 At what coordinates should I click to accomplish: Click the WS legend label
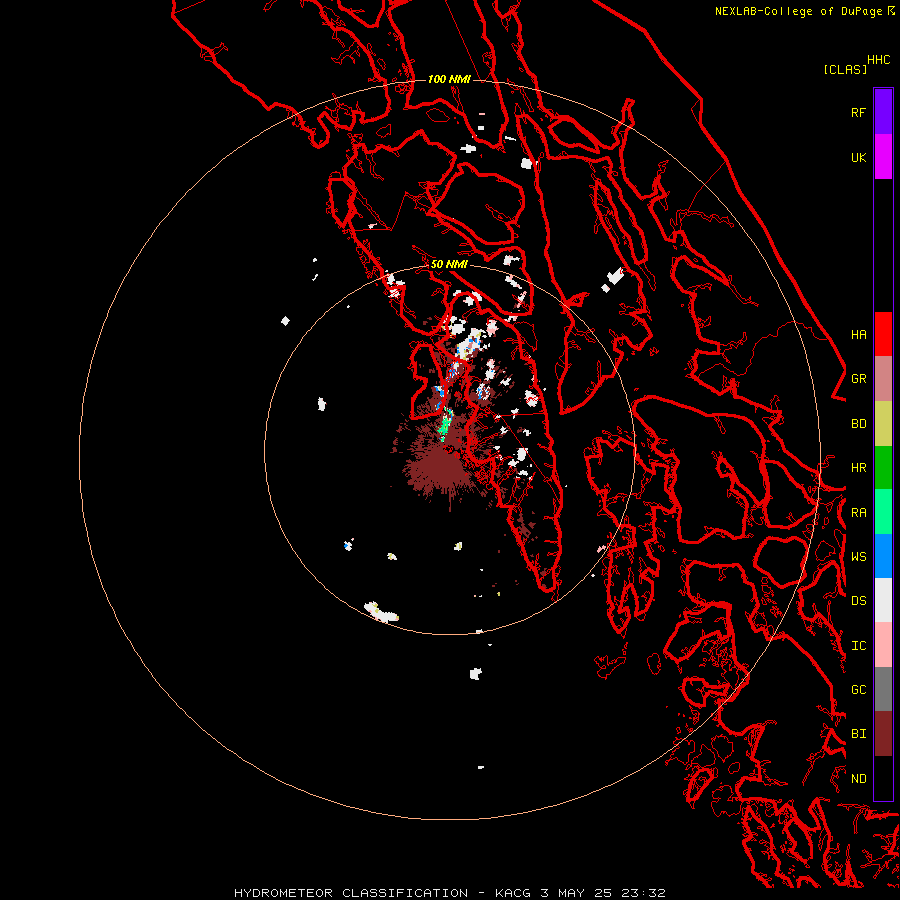coord(858,556)
